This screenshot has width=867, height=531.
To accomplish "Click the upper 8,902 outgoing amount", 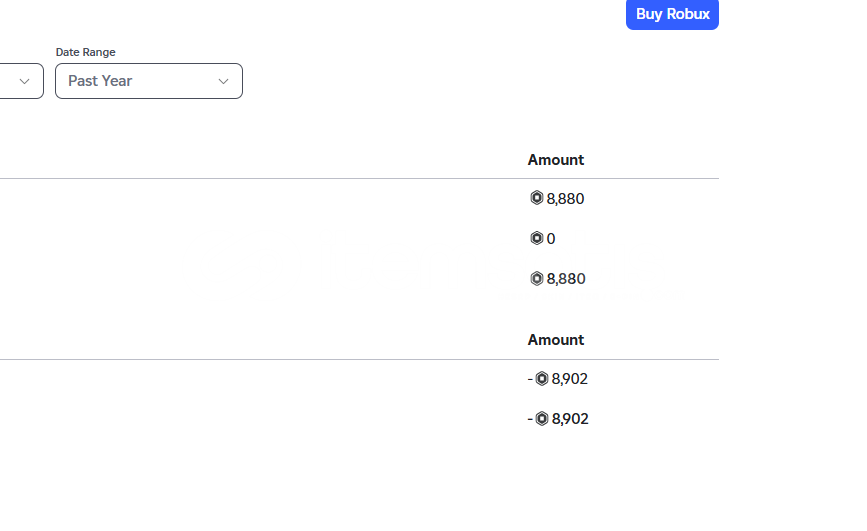I will point(570,379).
